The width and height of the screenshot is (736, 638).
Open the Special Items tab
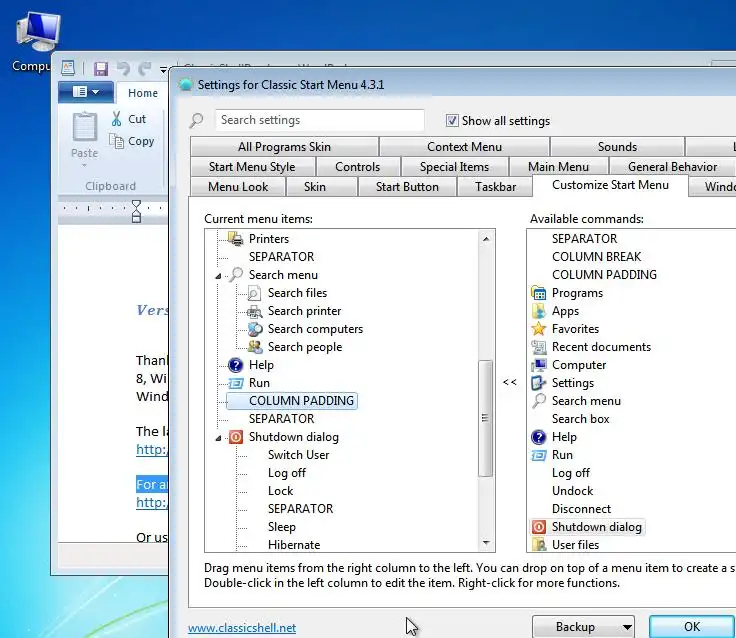(454, 167)
